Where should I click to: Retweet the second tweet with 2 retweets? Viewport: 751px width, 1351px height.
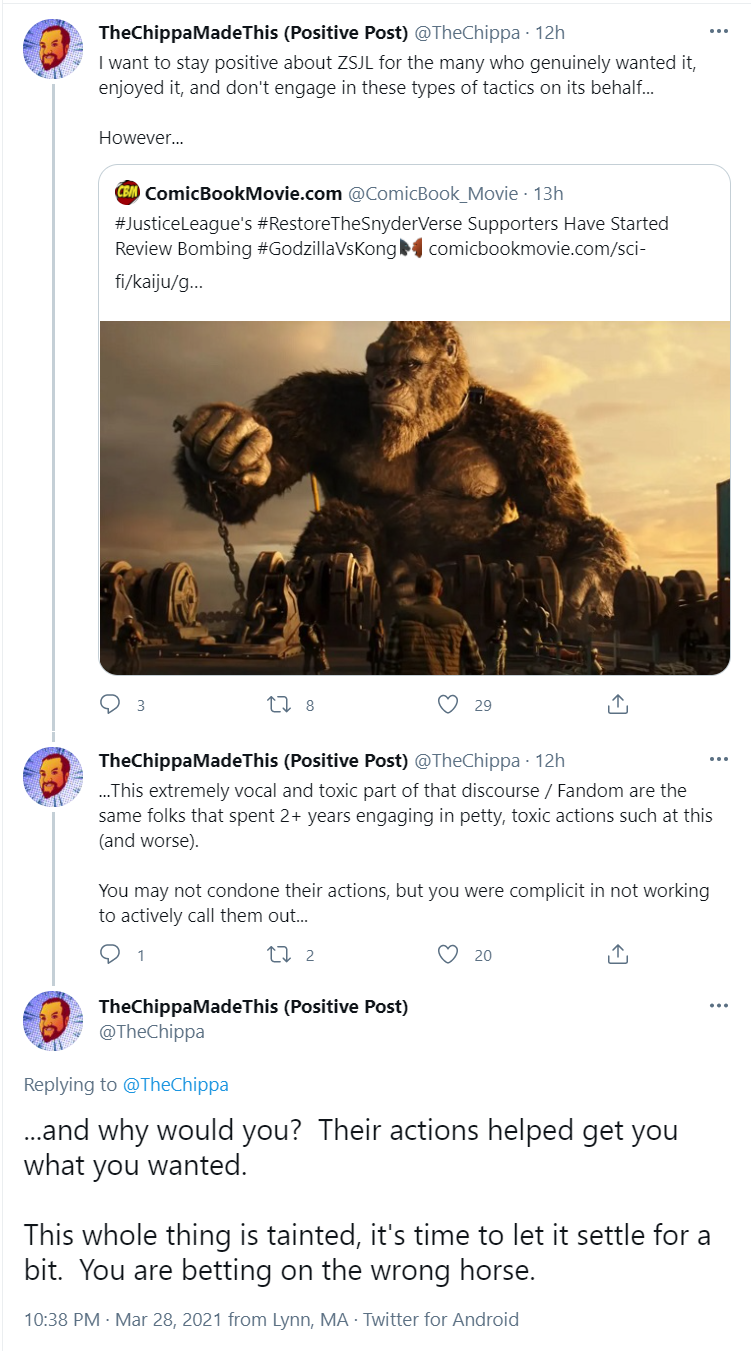(279, 955)
